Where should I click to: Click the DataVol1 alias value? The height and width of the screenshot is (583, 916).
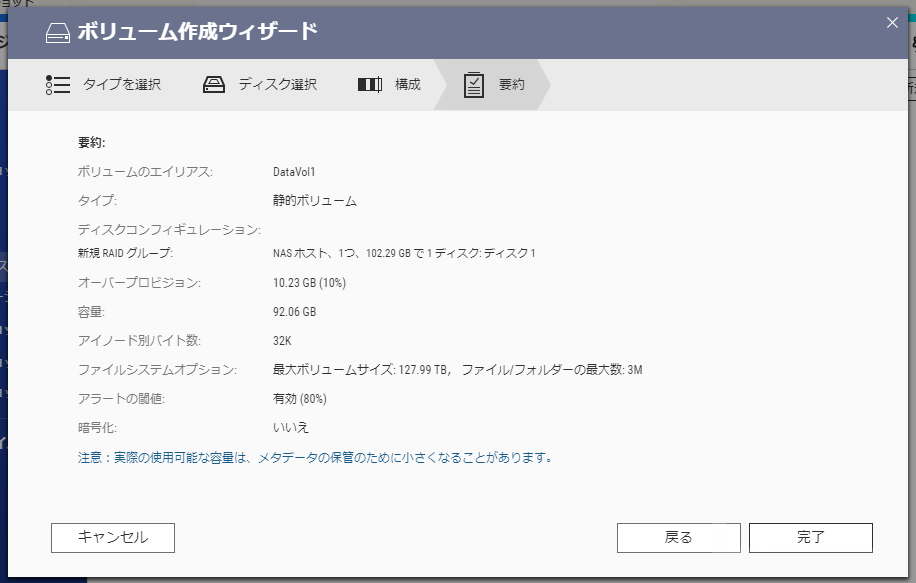[294, 172]
